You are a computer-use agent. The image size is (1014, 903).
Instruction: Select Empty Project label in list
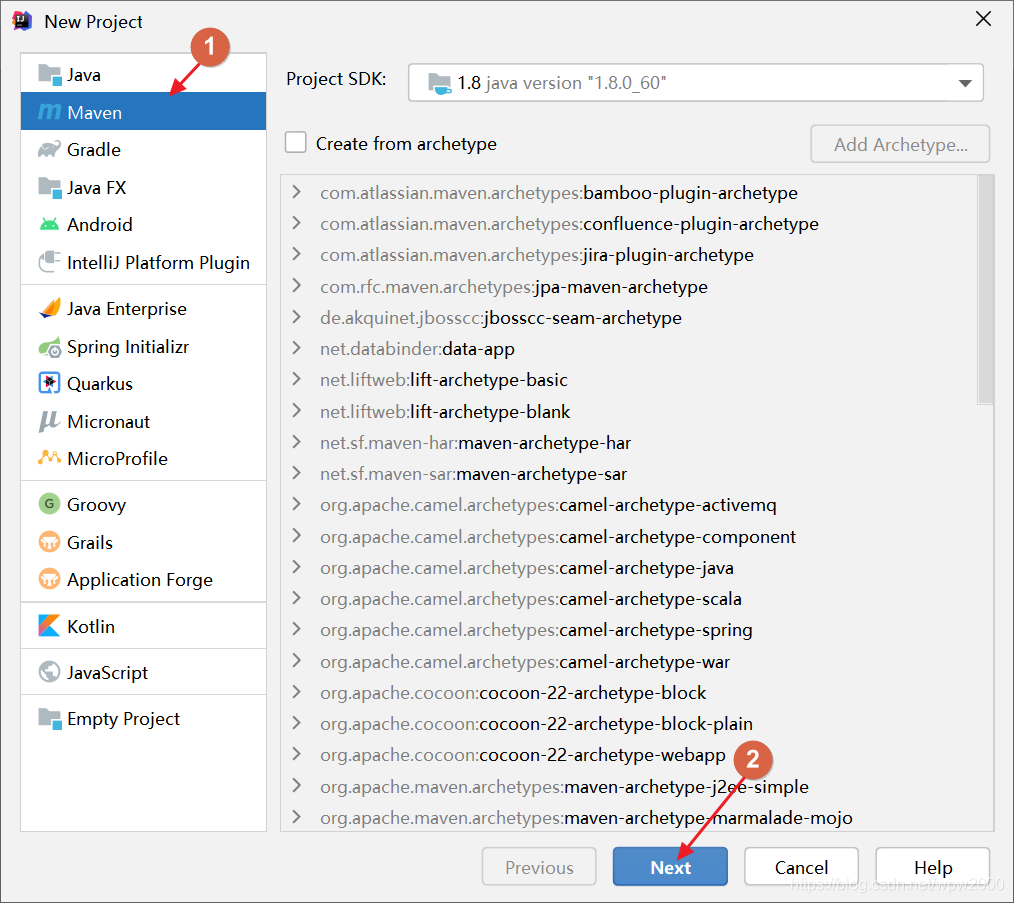coord(124,719)
